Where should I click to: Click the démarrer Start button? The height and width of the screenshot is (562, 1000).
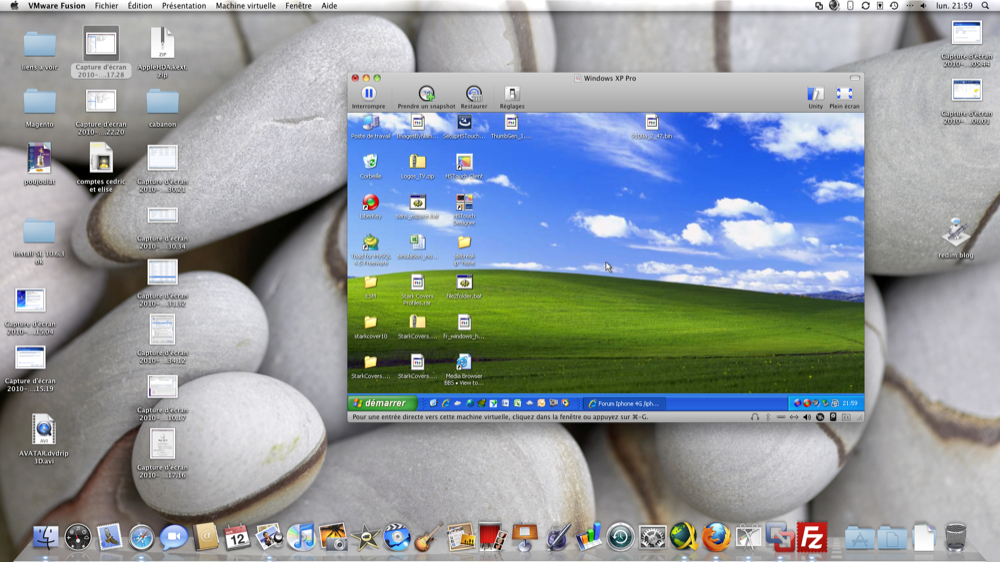(x=381, y=403)
